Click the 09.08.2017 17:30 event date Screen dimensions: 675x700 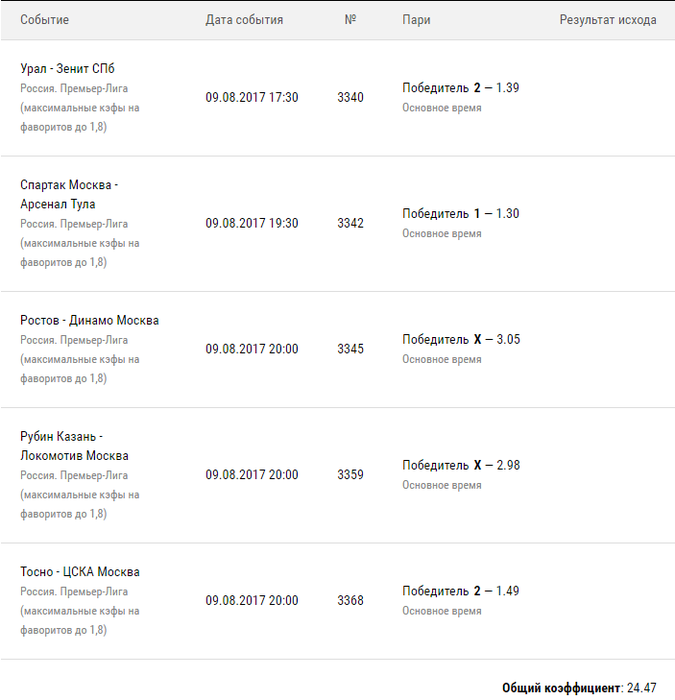pyautogui.click(x=252, y=98)
